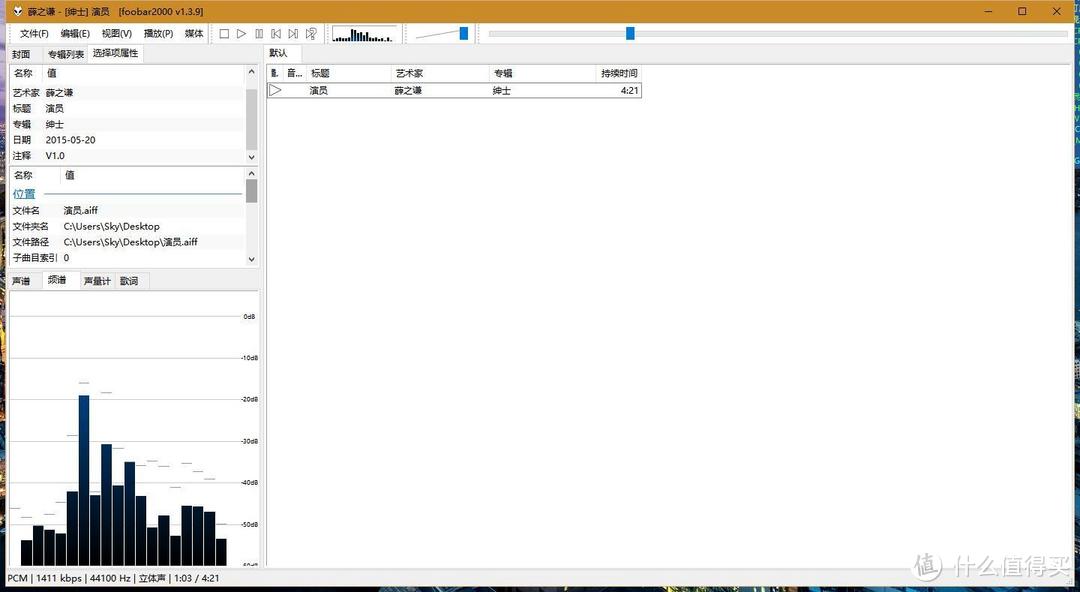1080x592 pixels.
Task: Switch to the 封面 tab
Action: (x=21, y=54)
